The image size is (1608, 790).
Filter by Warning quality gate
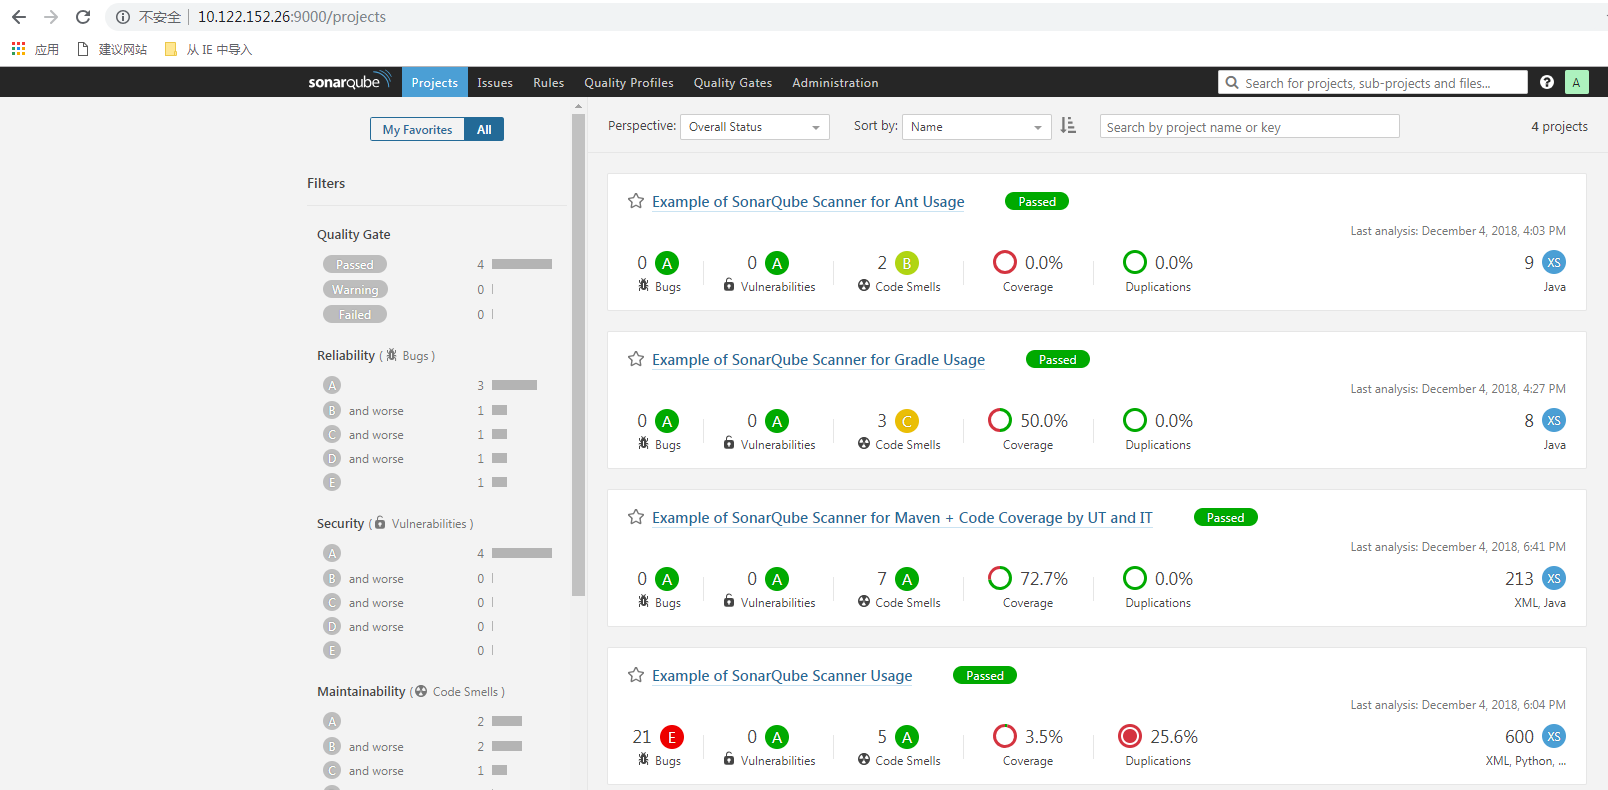click(x=355, y=289)
